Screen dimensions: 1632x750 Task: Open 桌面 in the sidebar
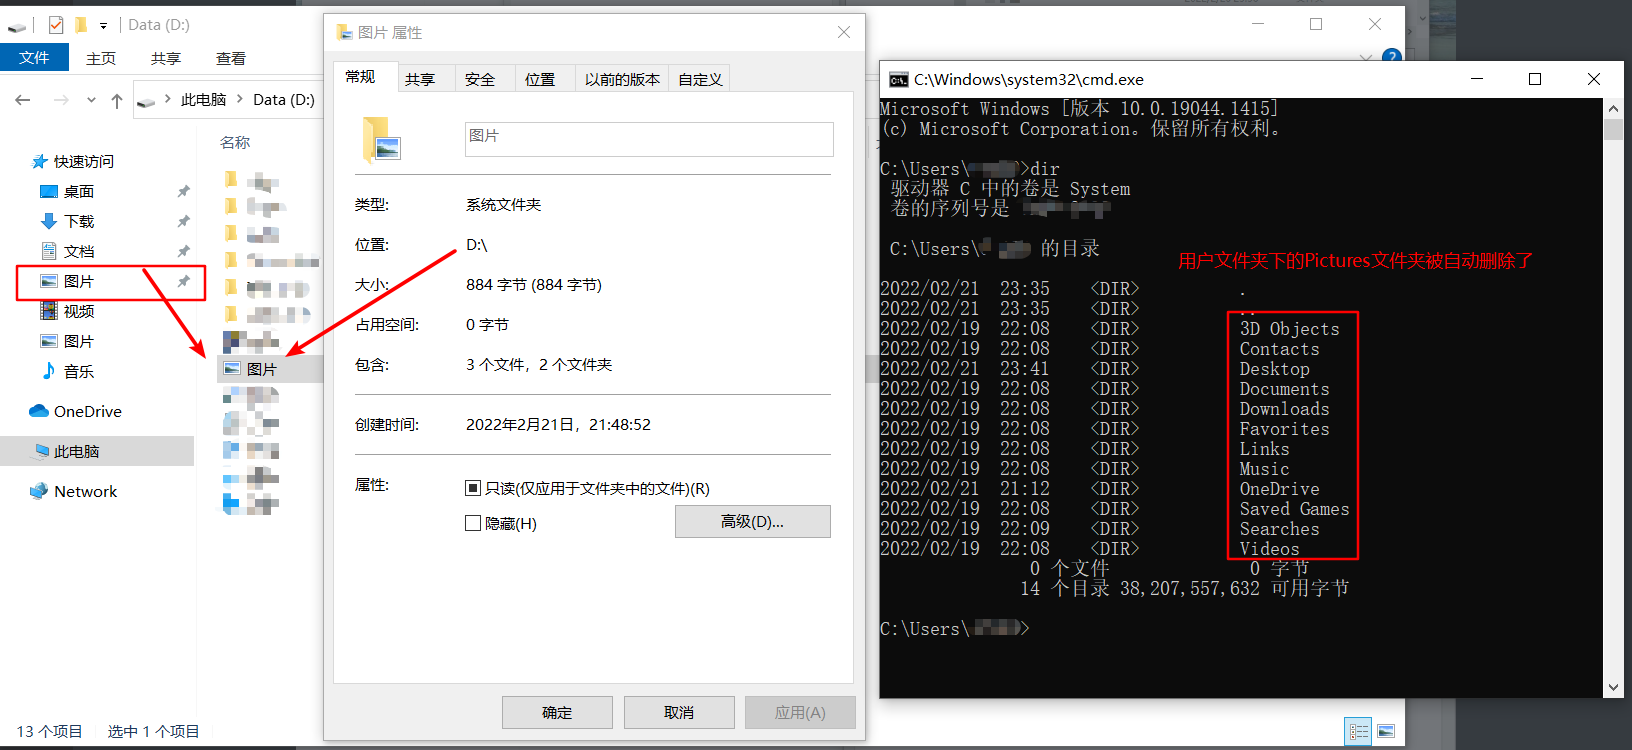[79, 191]
